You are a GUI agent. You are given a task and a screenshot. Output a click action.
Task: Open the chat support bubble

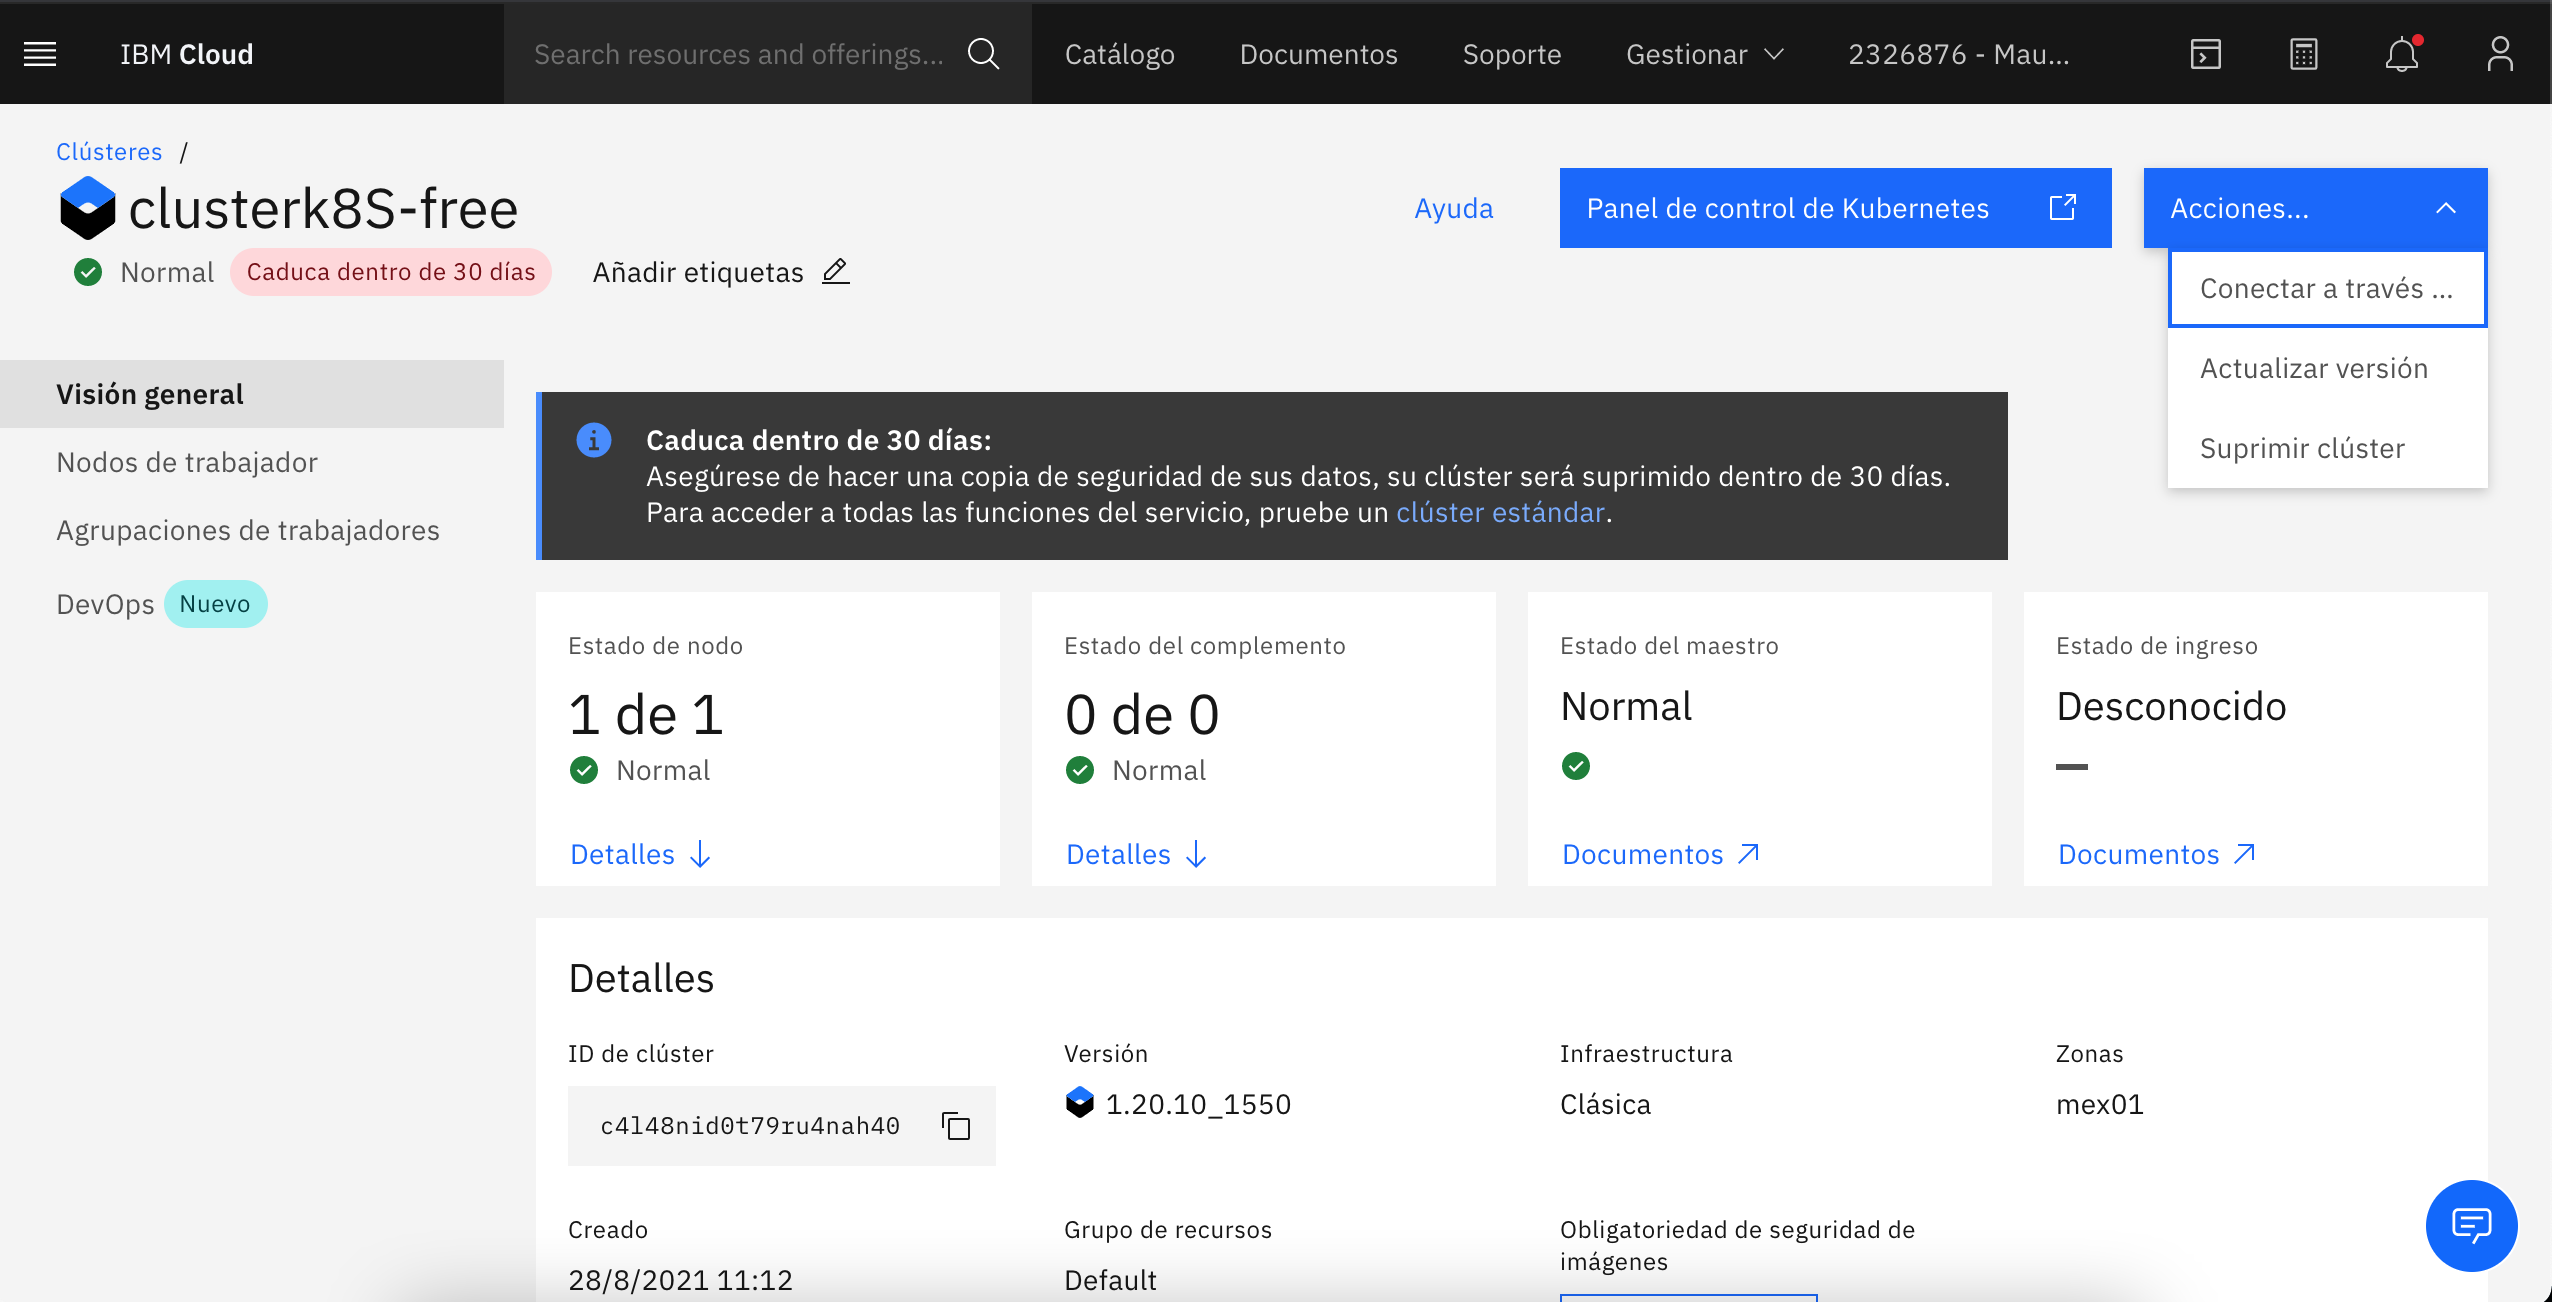pos(2471,1225)
